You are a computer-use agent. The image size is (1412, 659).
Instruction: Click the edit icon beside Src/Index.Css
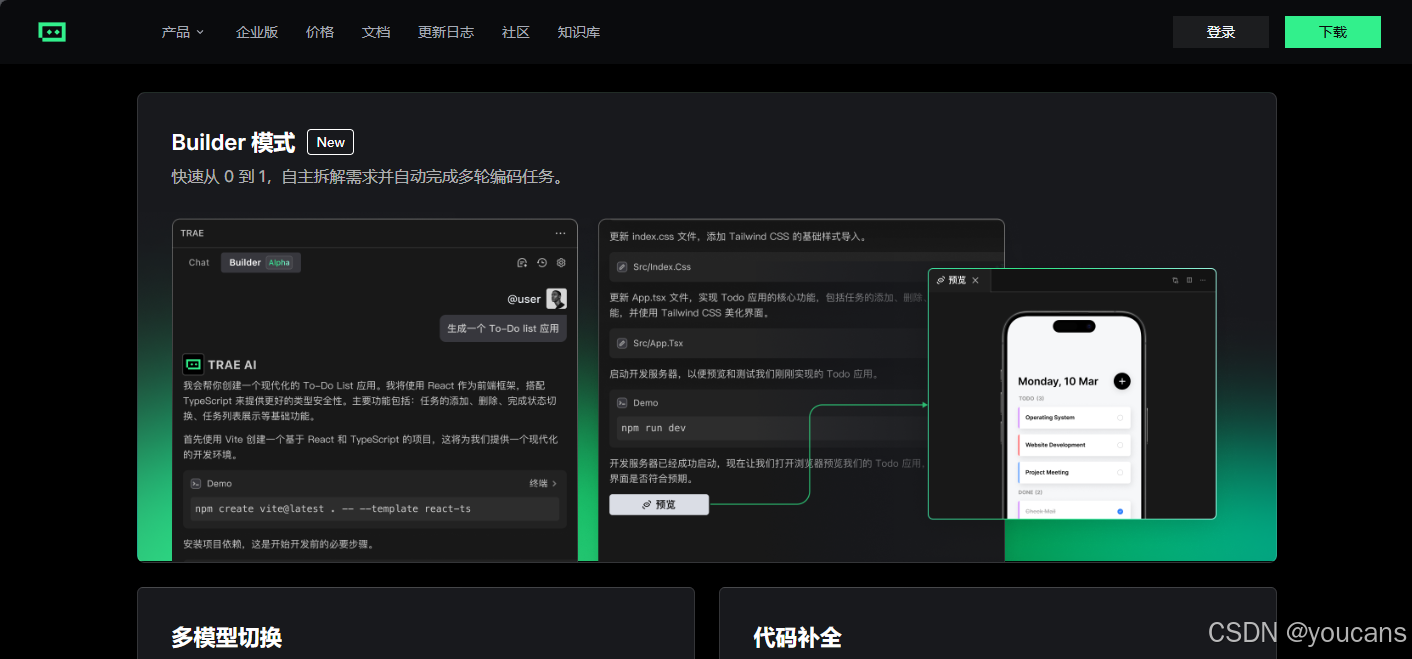pos(622,267)
